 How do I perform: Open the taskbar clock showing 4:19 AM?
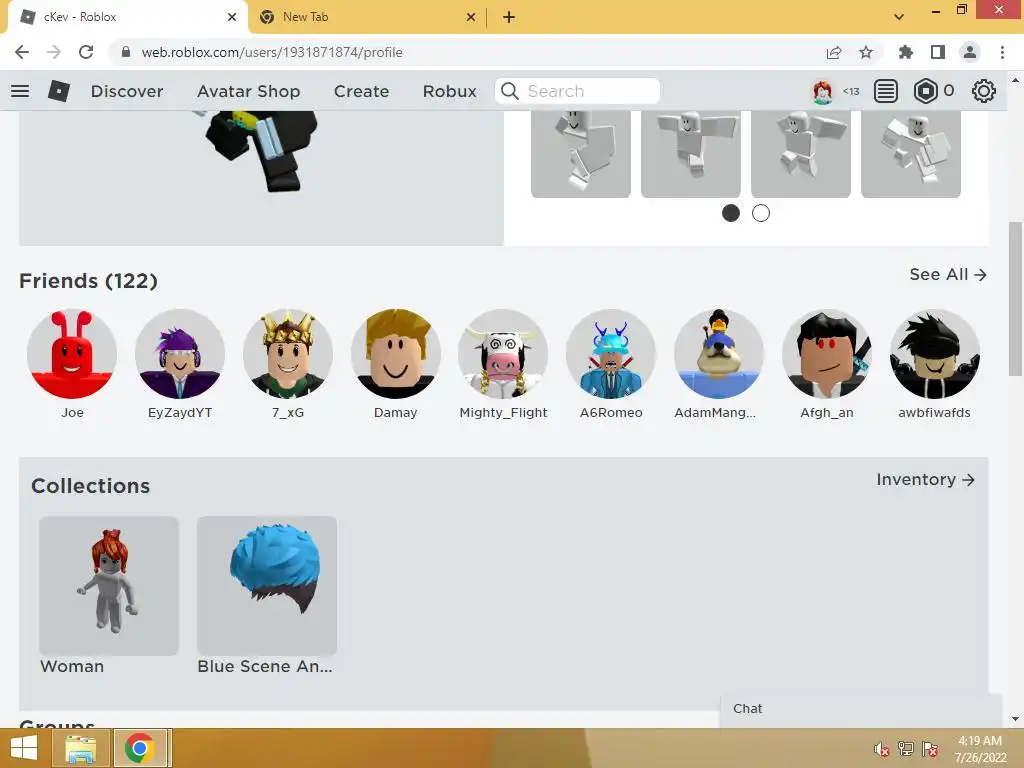click(x=980, y=748)
